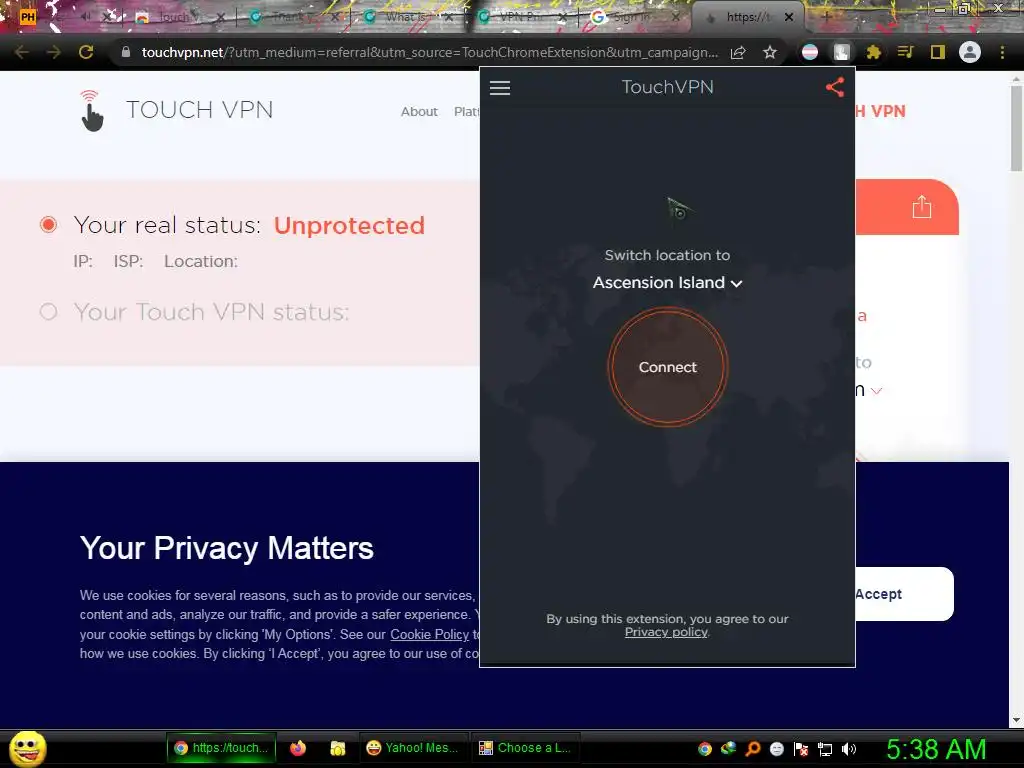Click the speaker volume tray icon

click(849, 749)
